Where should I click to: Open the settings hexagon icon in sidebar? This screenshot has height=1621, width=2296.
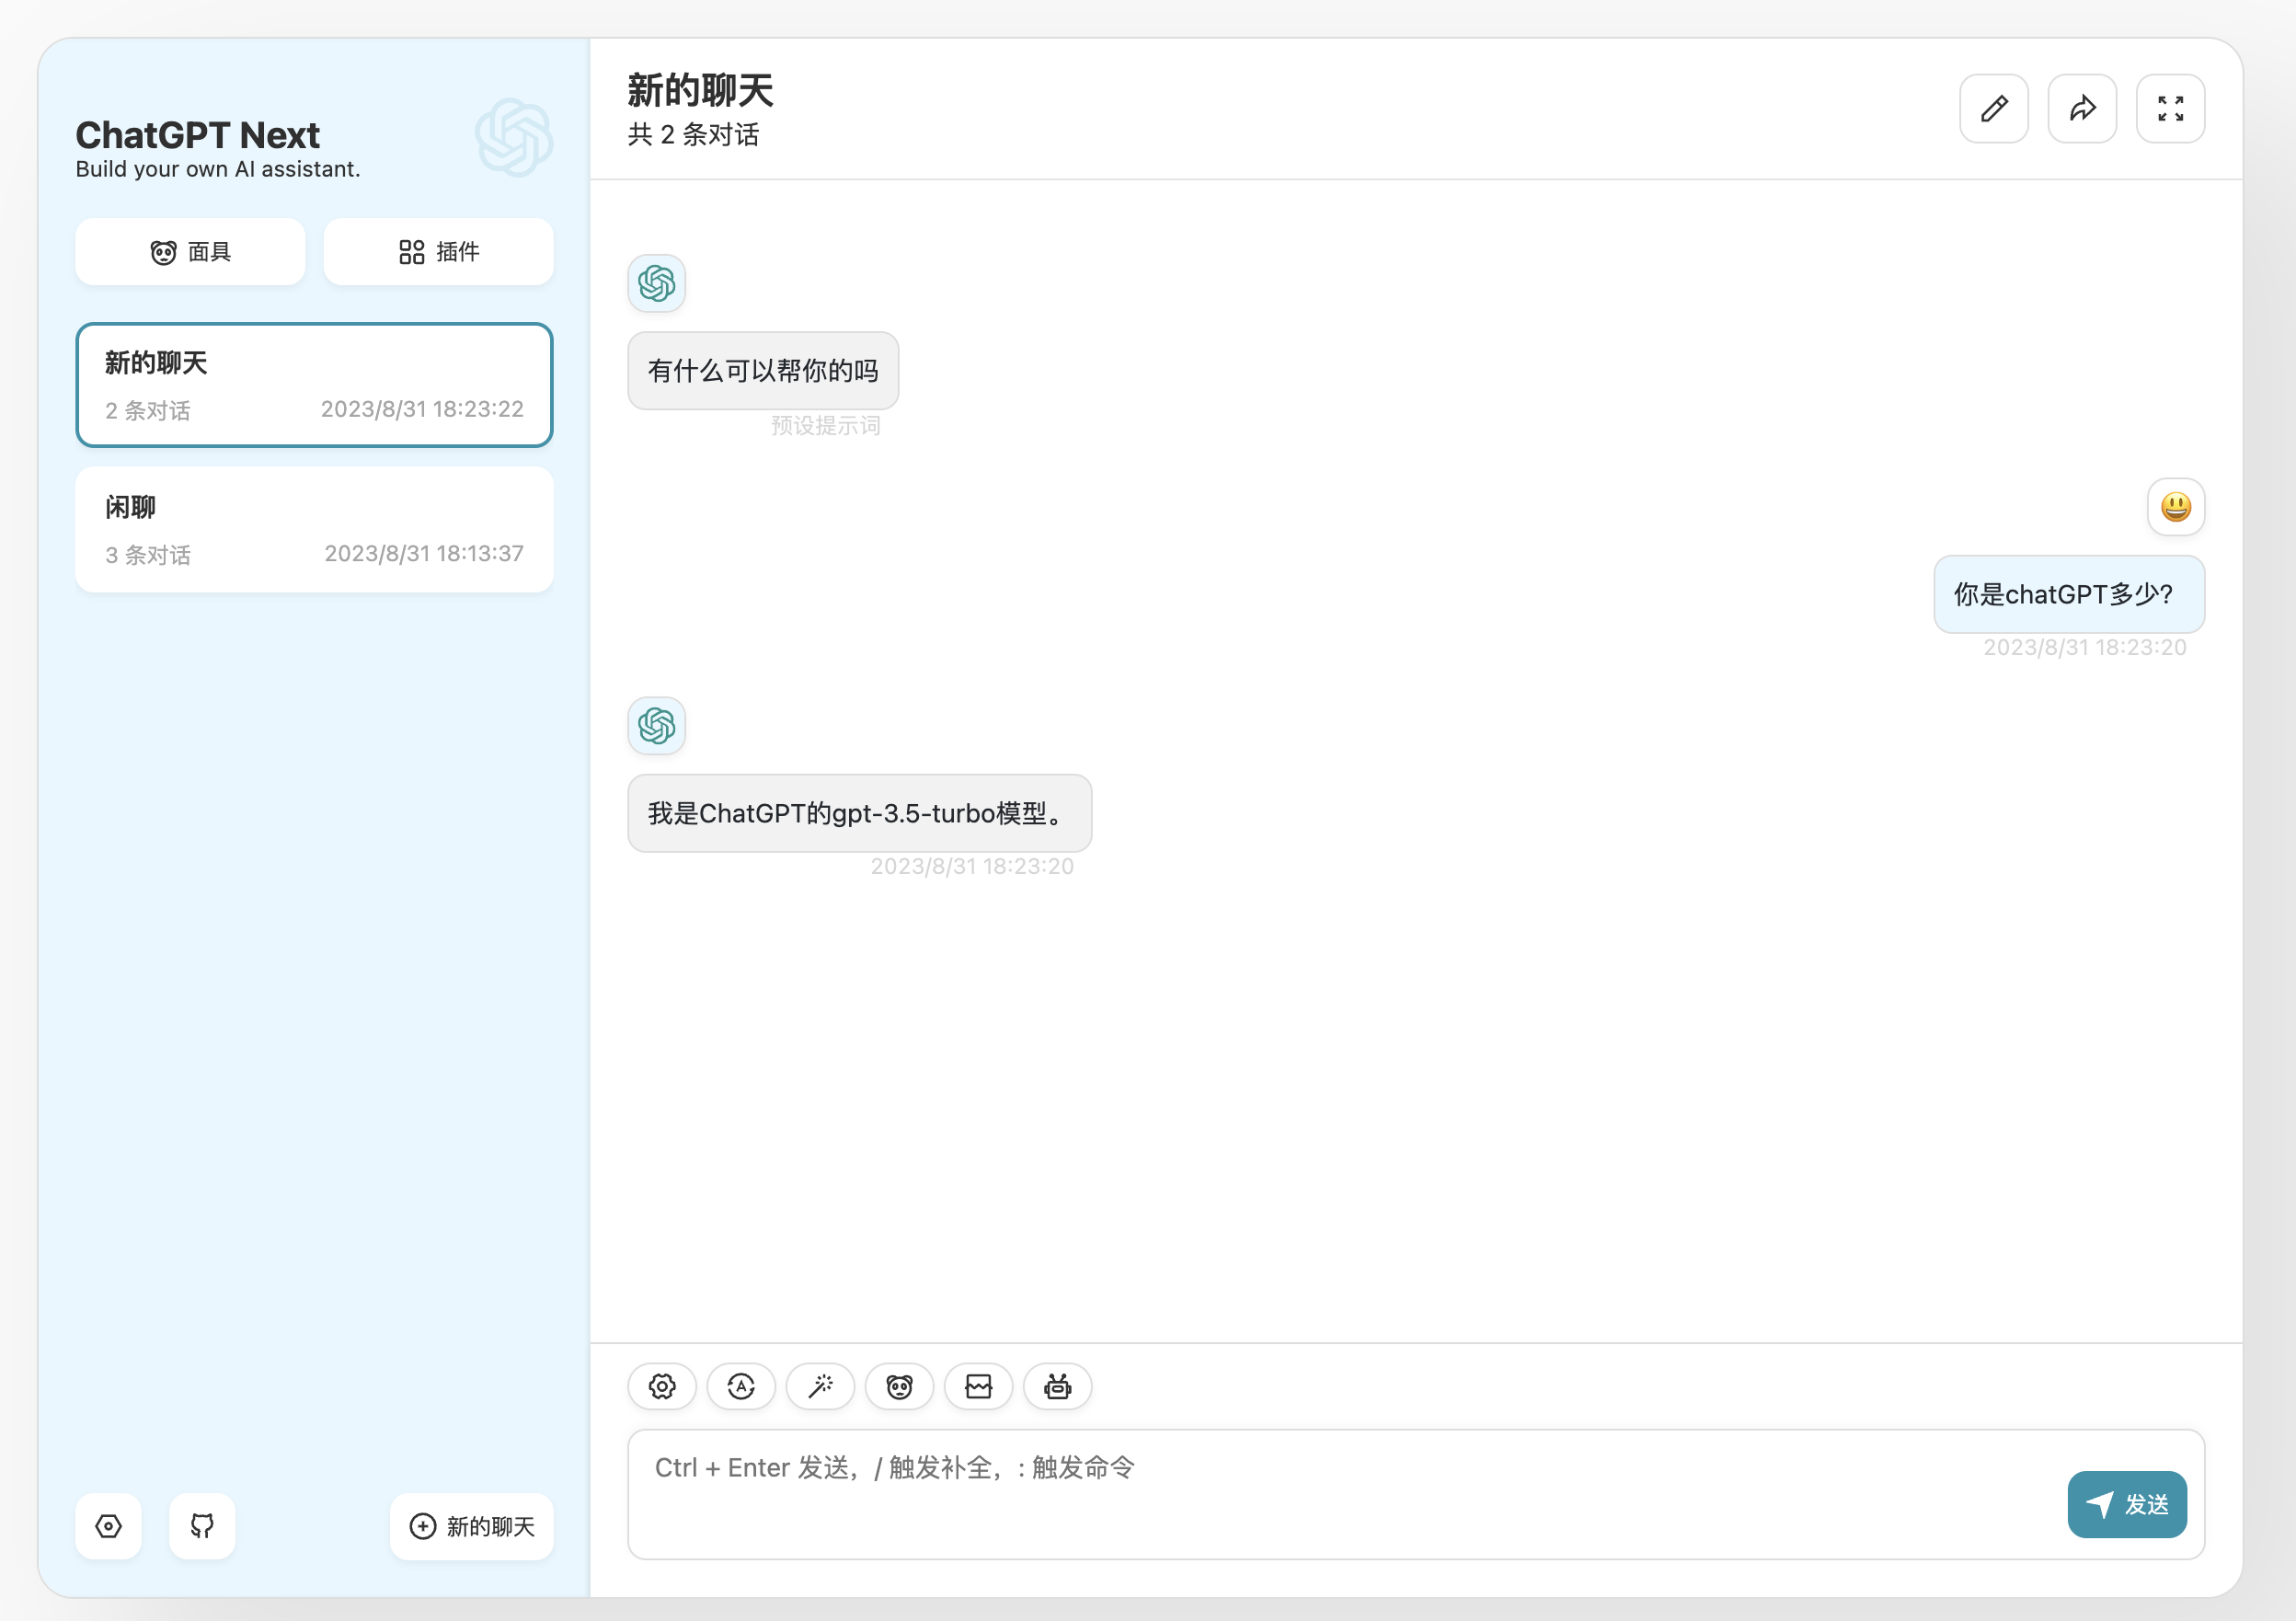pyautogui.click(x=108, y=1526)
